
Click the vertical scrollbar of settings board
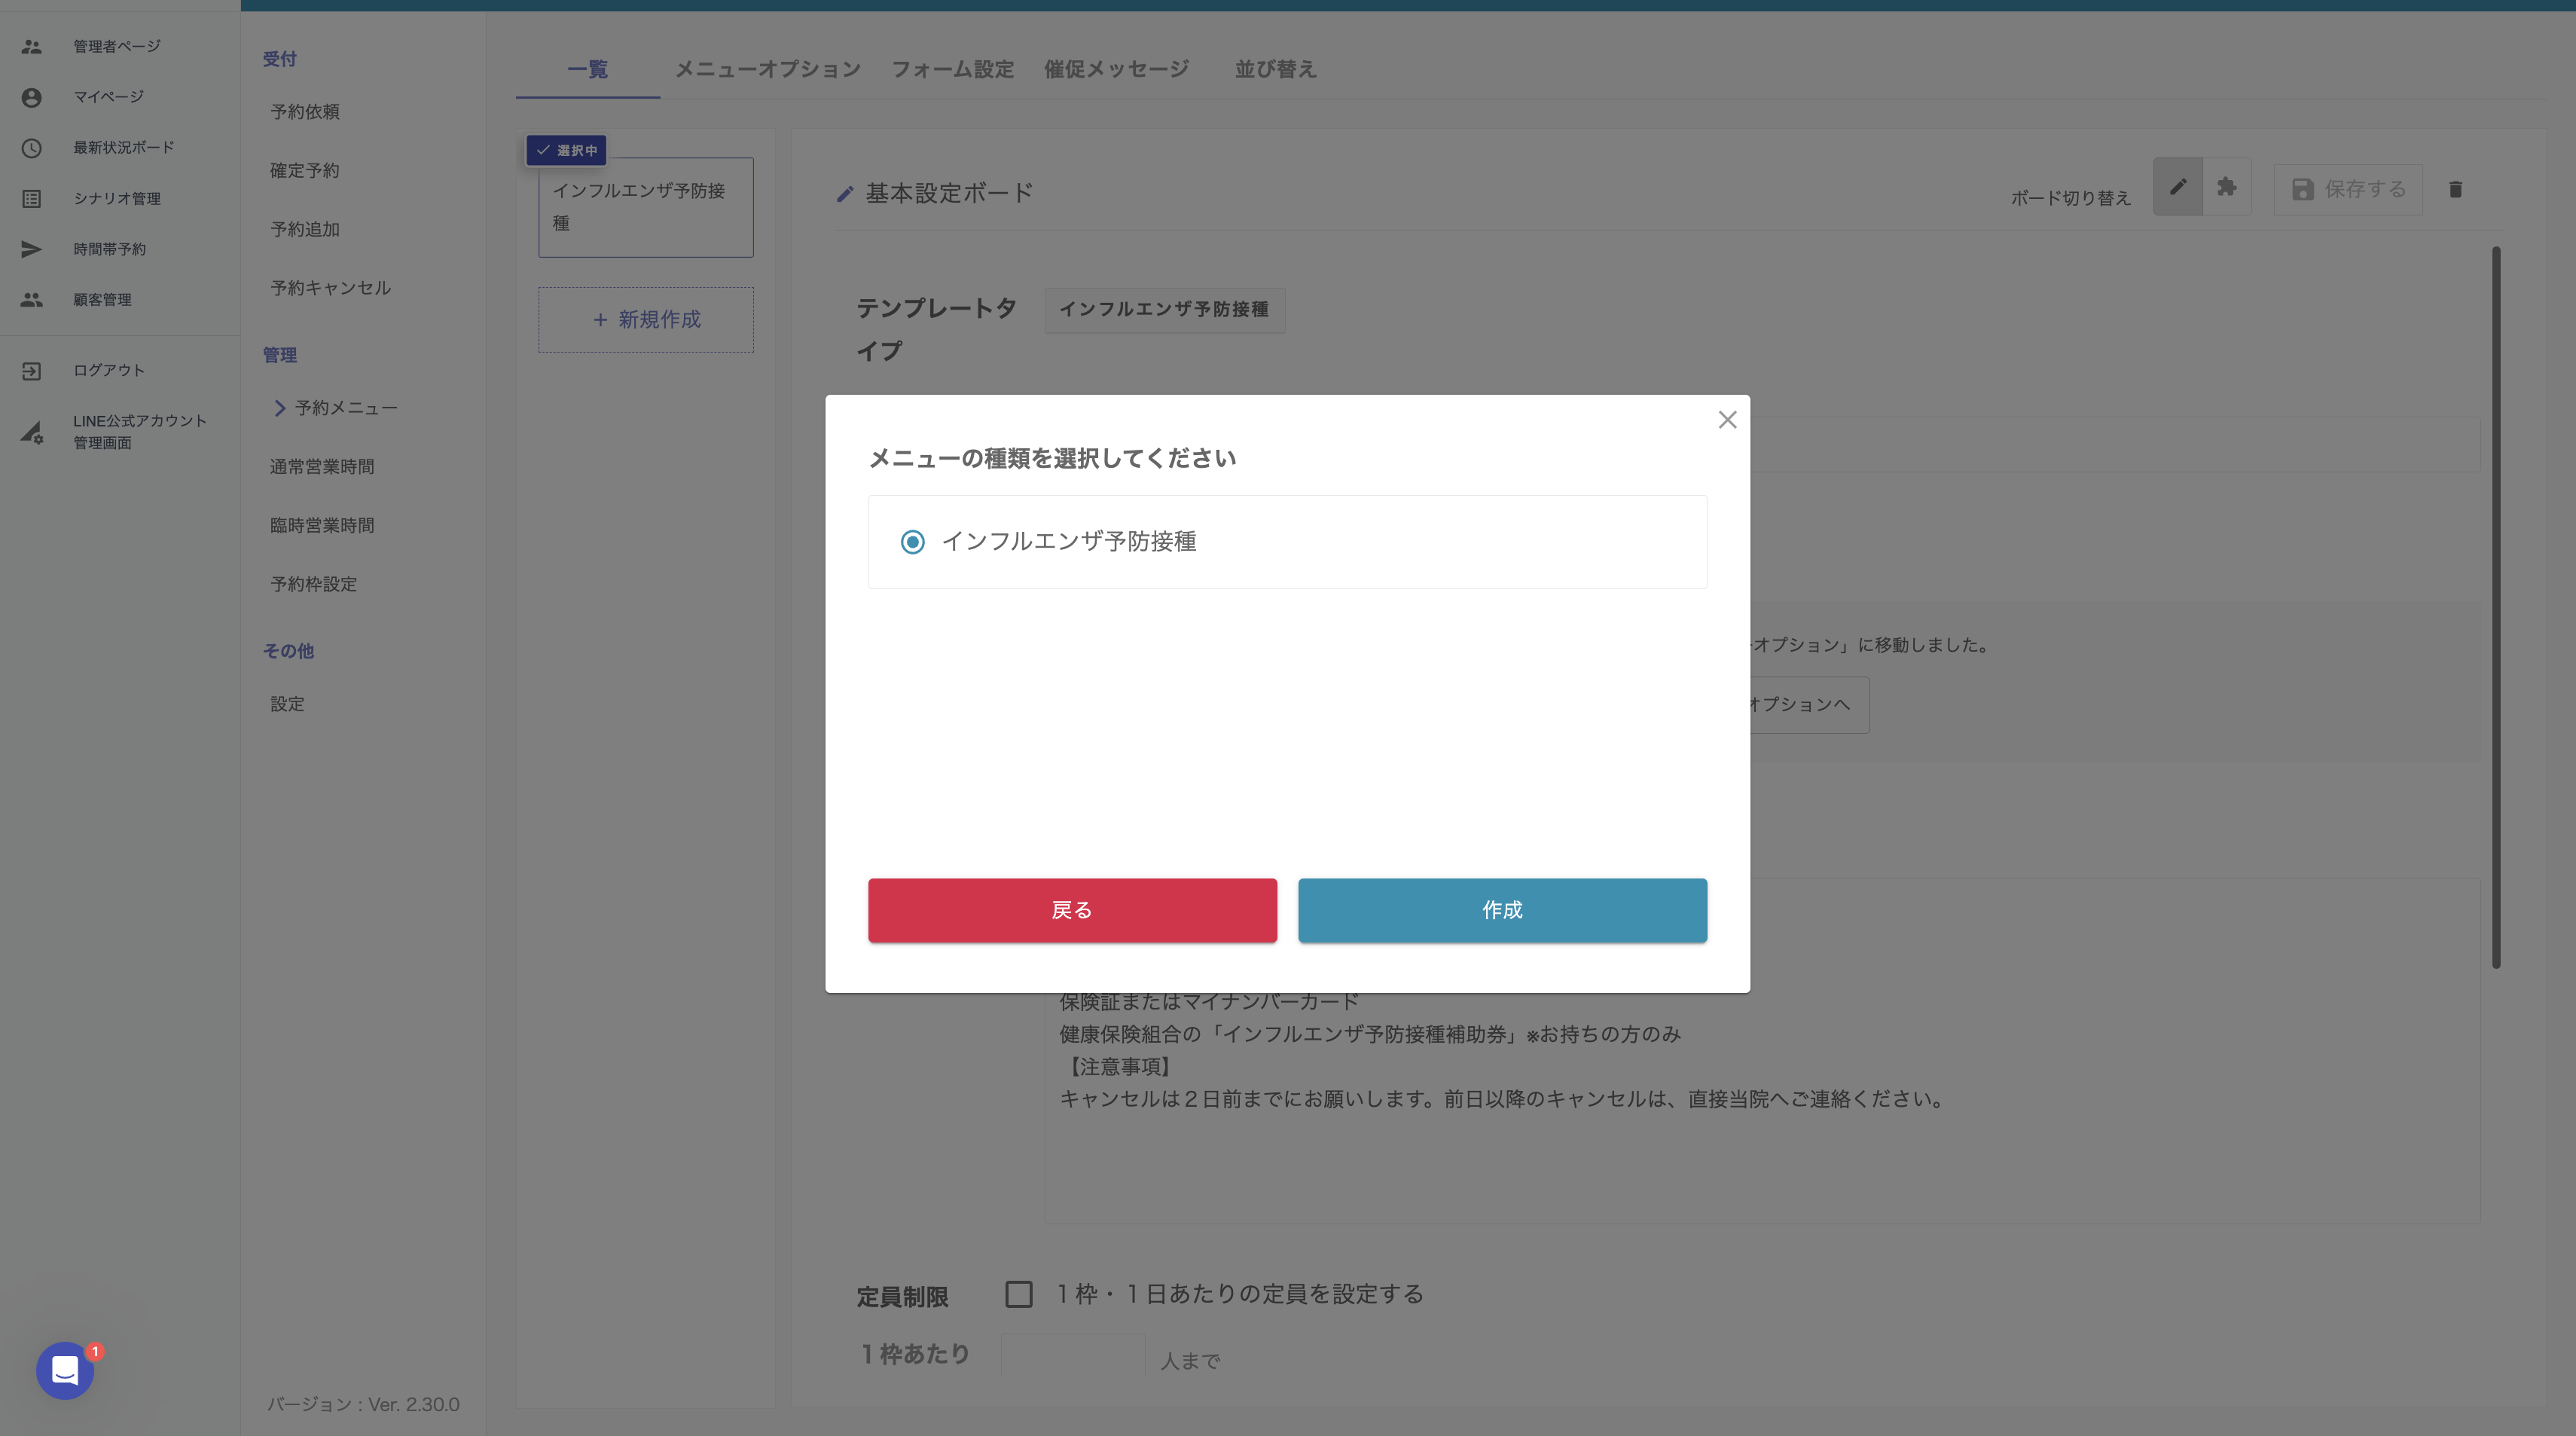click(2496, 607)
